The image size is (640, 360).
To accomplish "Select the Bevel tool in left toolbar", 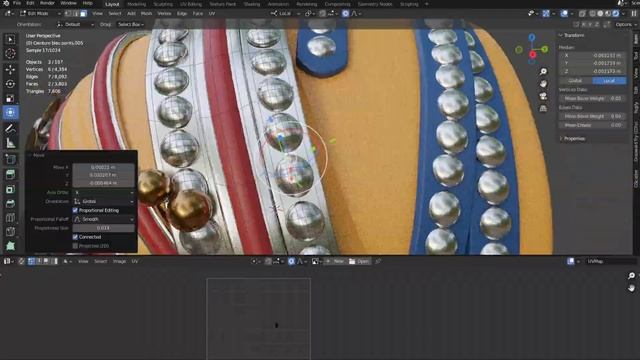I will pyautogui.click(x=10, y=203).
